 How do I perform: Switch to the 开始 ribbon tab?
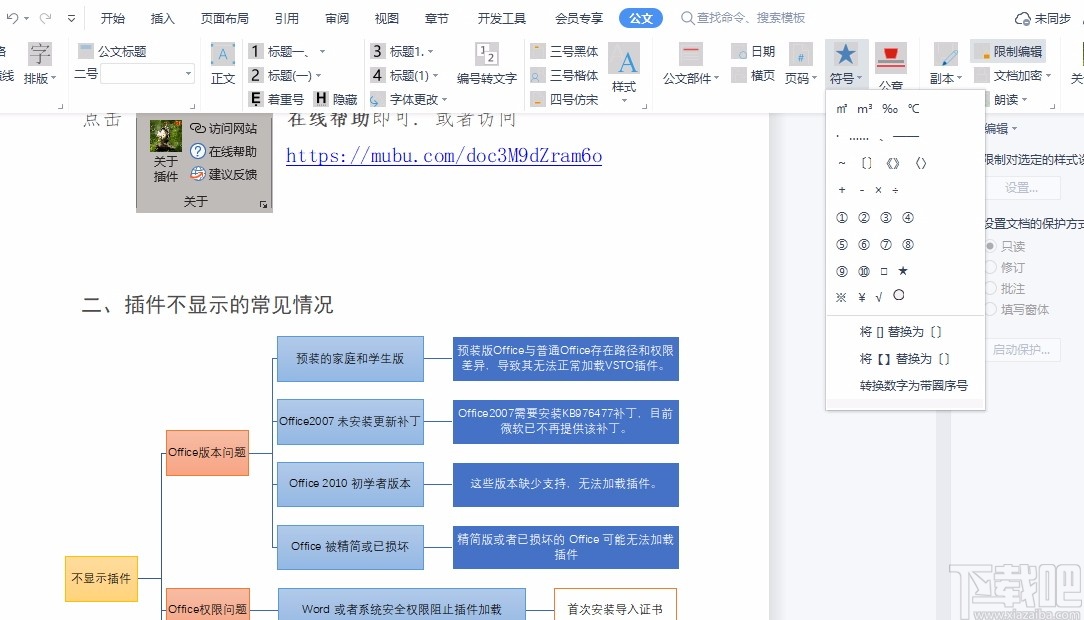(113, 17)
